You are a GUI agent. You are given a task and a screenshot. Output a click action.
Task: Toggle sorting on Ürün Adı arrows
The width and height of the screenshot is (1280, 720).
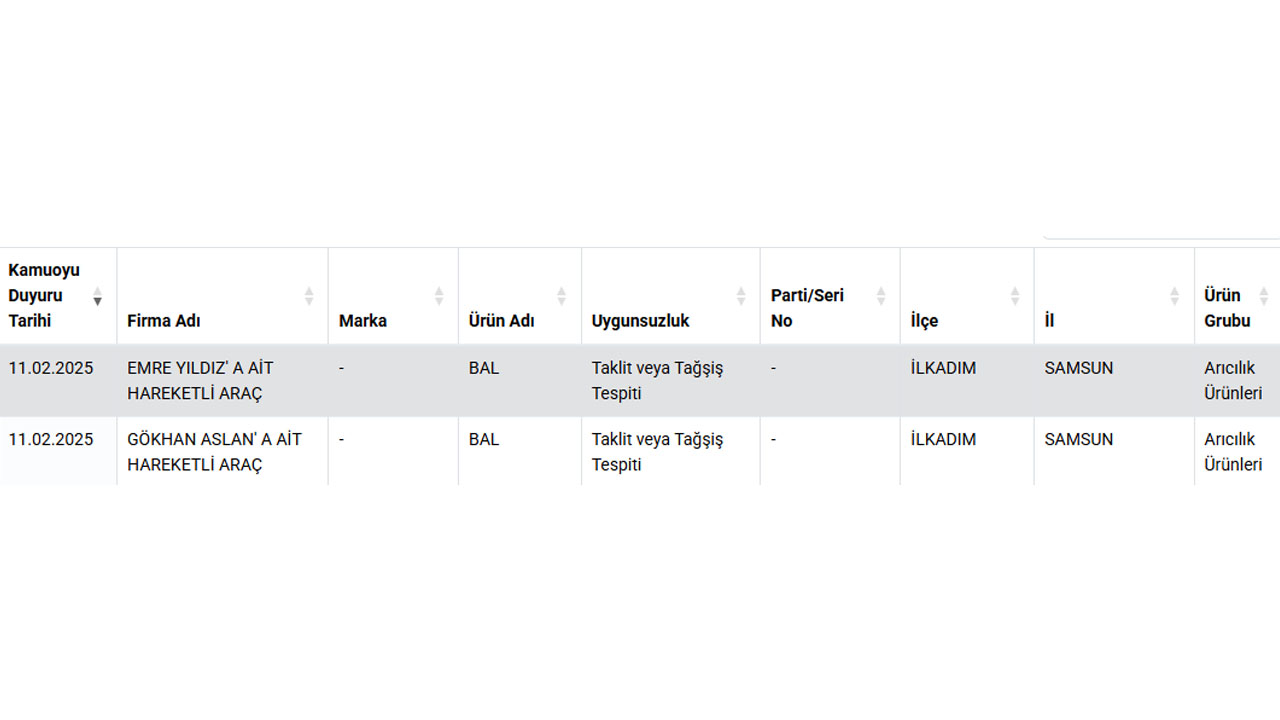pos(562,296)
